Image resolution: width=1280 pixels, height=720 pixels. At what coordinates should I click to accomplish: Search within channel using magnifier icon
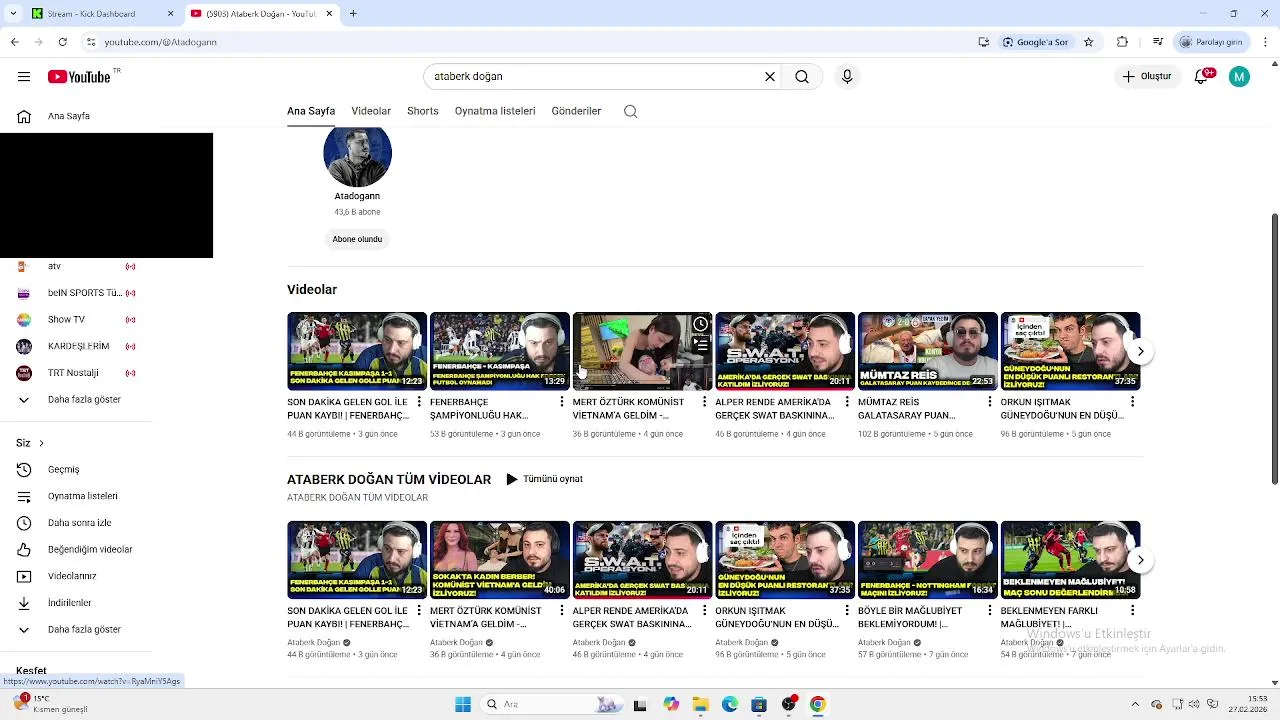(631, 111)
